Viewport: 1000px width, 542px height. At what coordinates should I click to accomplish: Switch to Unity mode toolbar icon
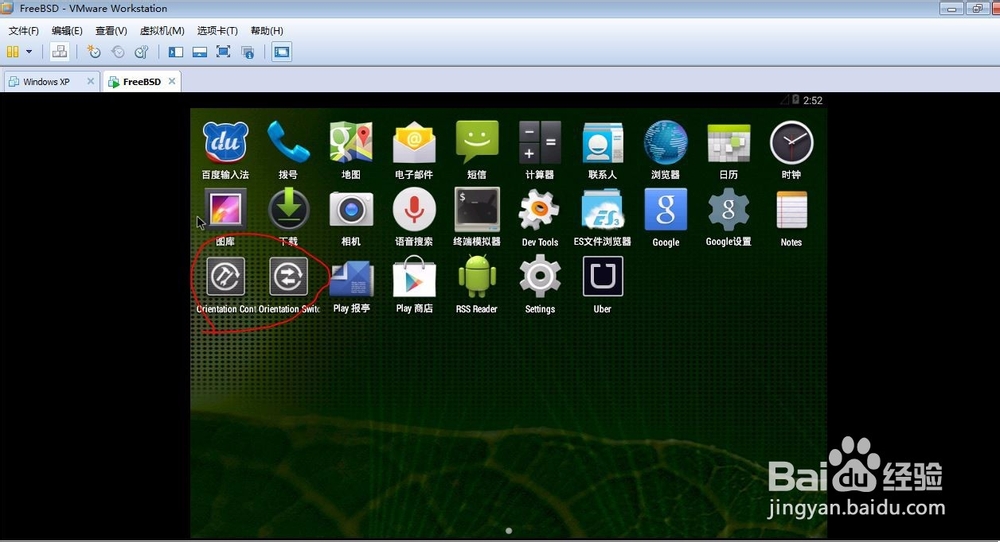tap(248, 52)
